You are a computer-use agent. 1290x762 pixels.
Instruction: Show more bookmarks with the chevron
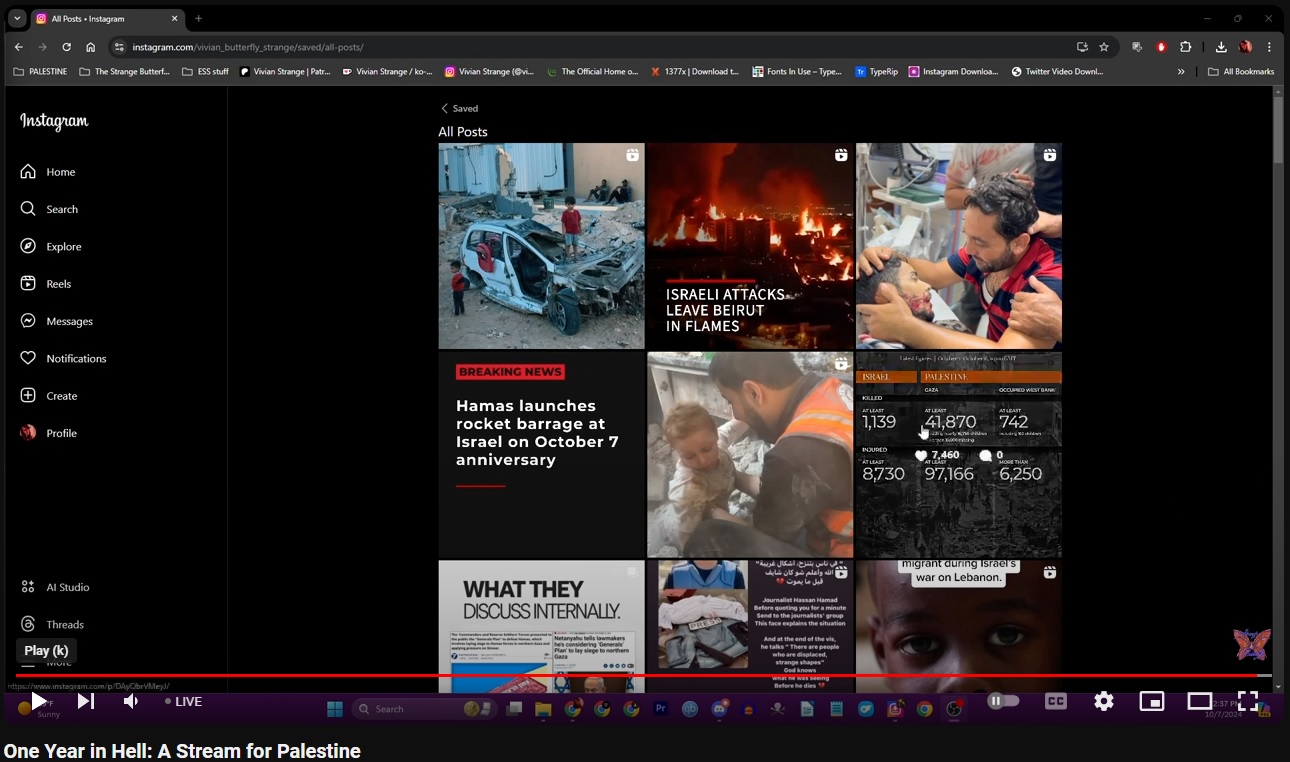1181,72
